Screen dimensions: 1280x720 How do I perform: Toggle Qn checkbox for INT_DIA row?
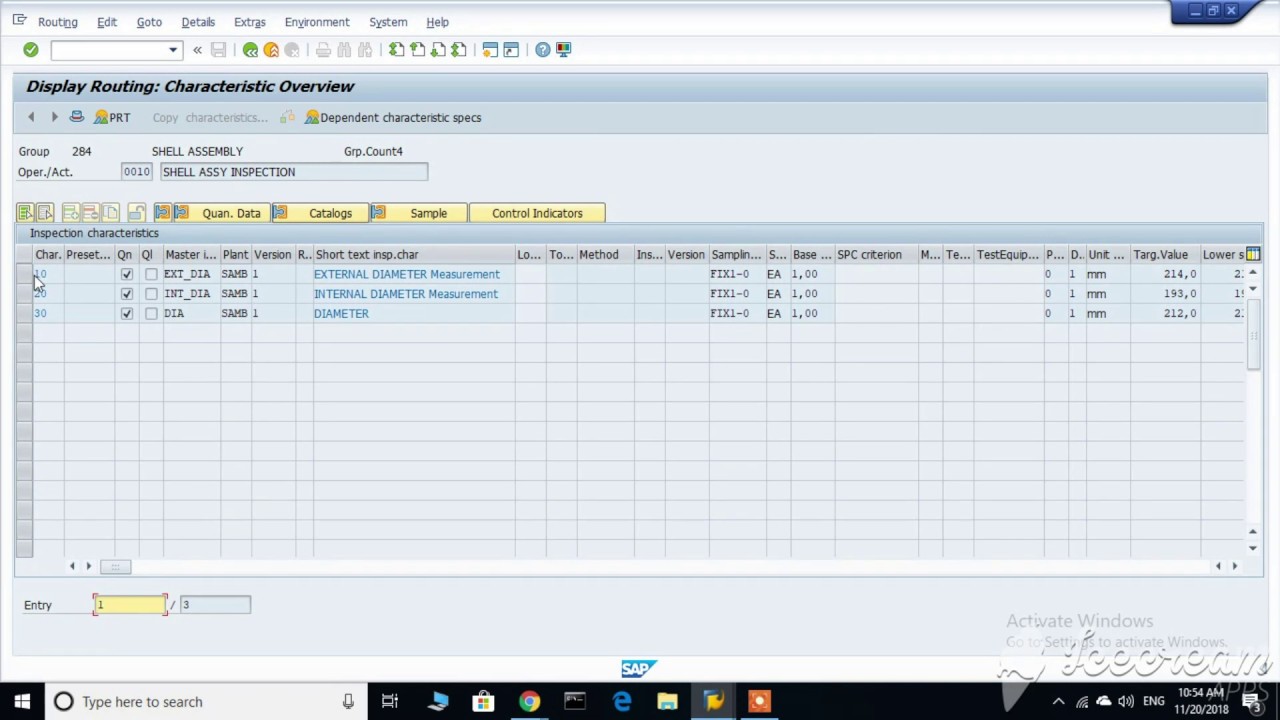point(126,294)
